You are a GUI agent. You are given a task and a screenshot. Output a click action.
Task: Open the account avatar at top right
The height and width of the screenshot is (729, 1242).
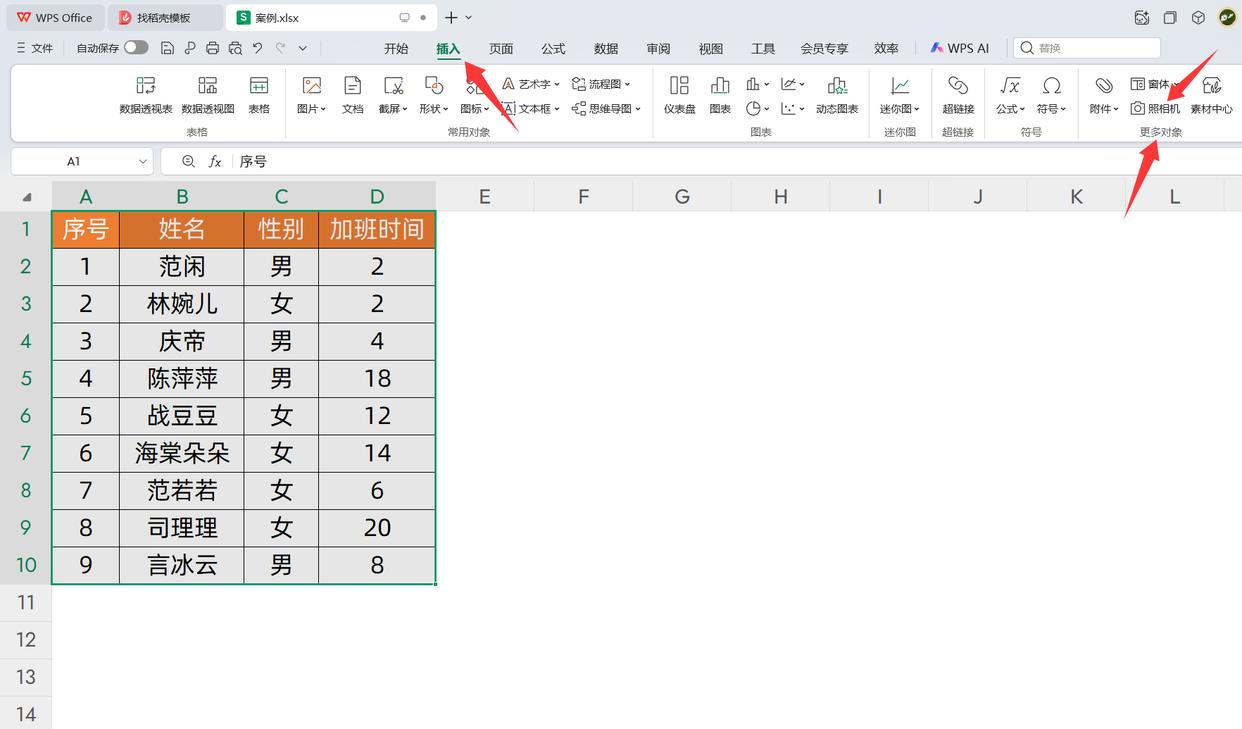[x=1227, y=17]
